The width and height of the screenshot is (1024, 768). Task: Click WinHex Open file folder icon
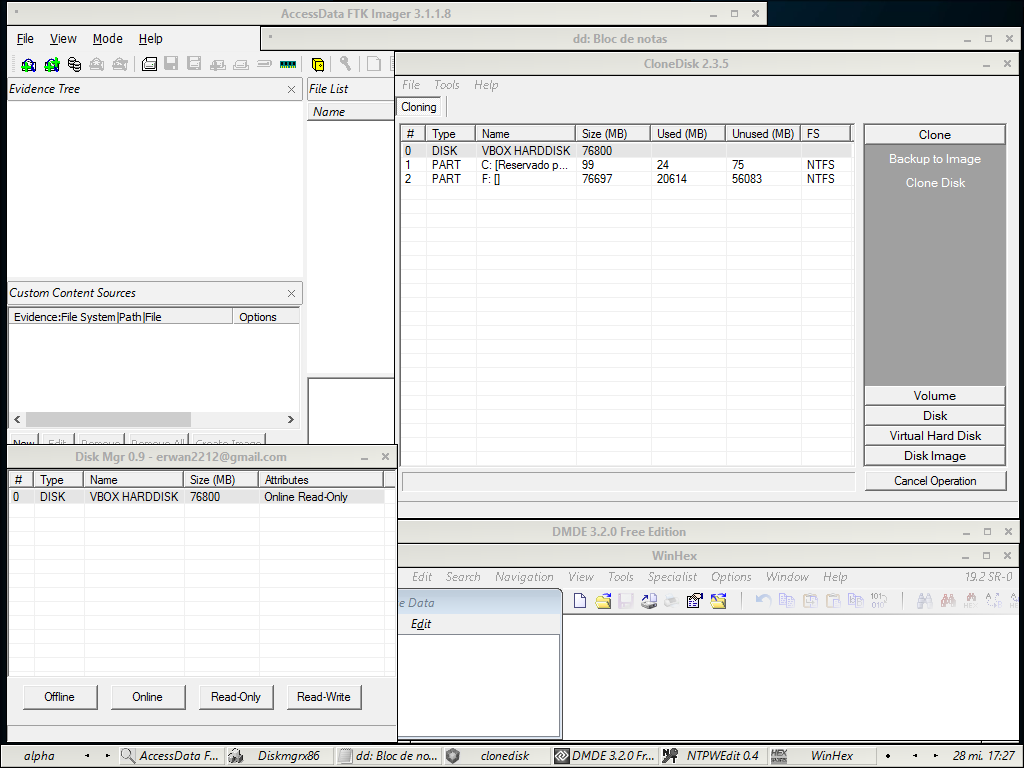click(603, 601)
